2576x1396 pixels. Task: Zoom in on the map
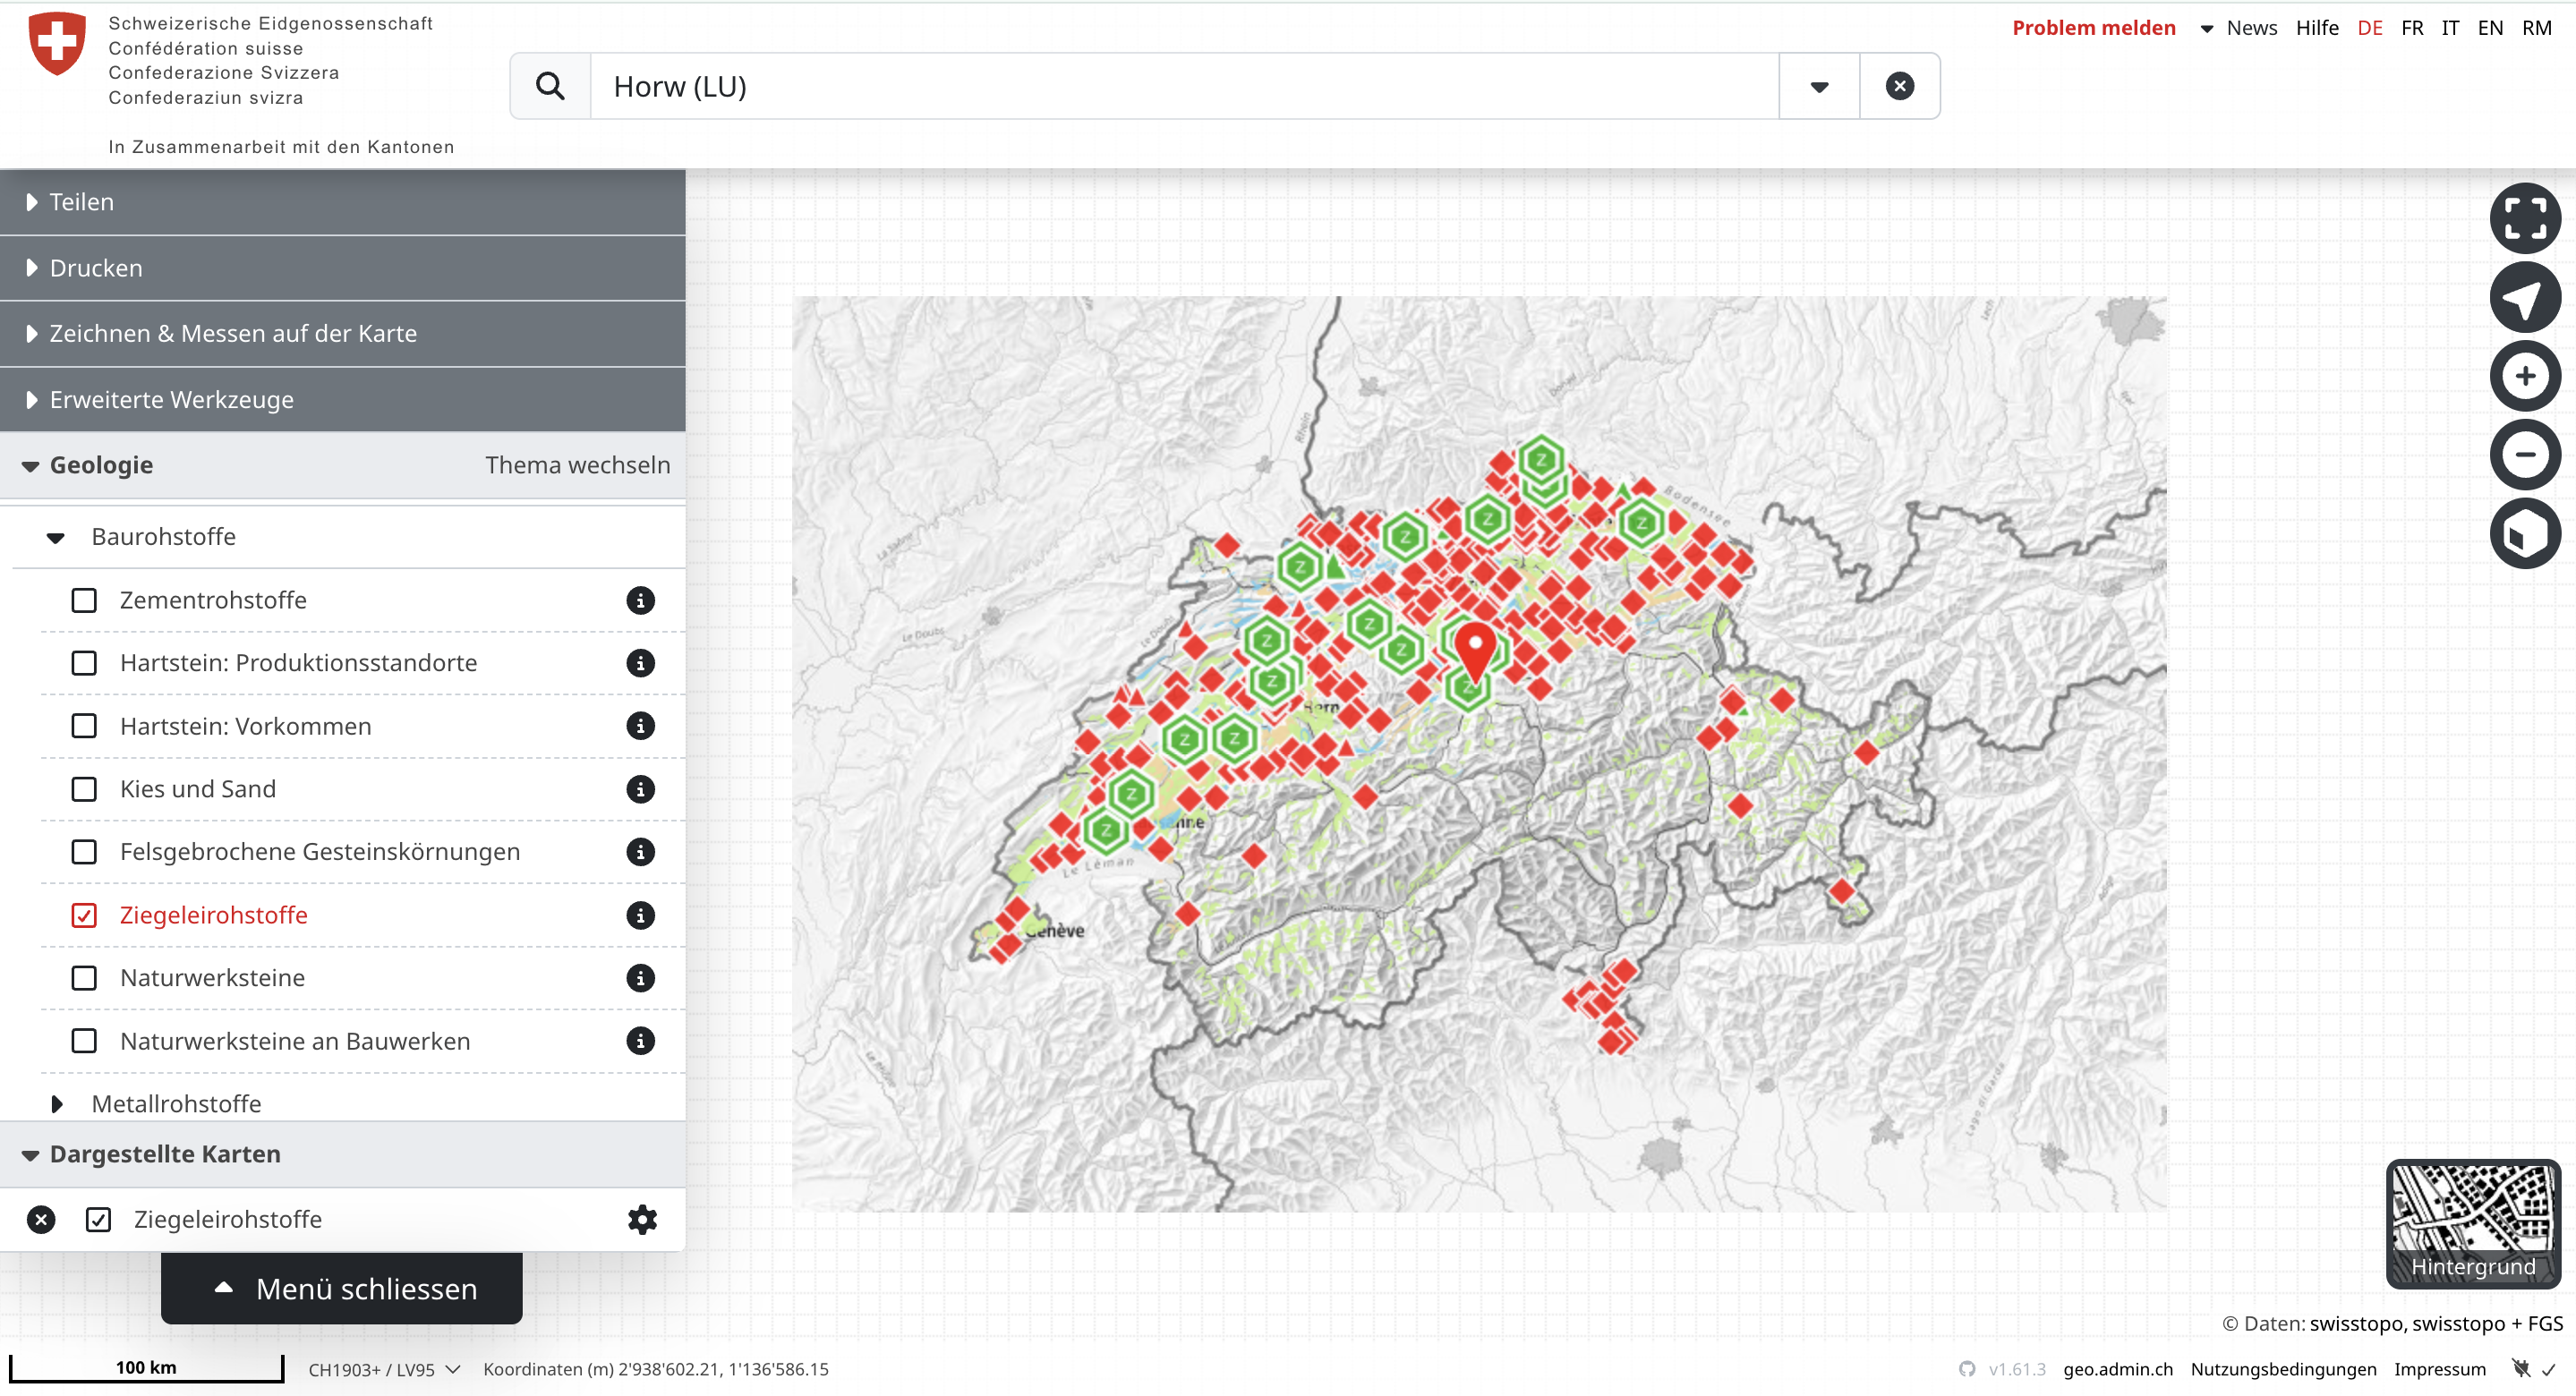2524,376
